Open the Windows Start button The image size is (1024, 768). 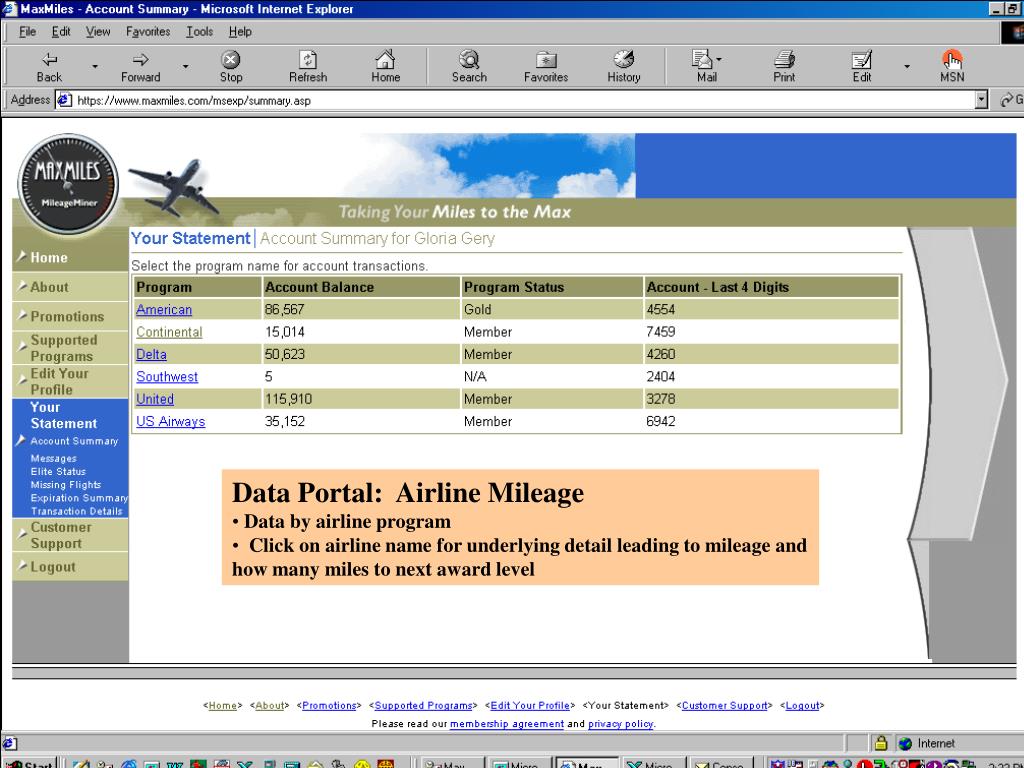click(x=29, y=763)
